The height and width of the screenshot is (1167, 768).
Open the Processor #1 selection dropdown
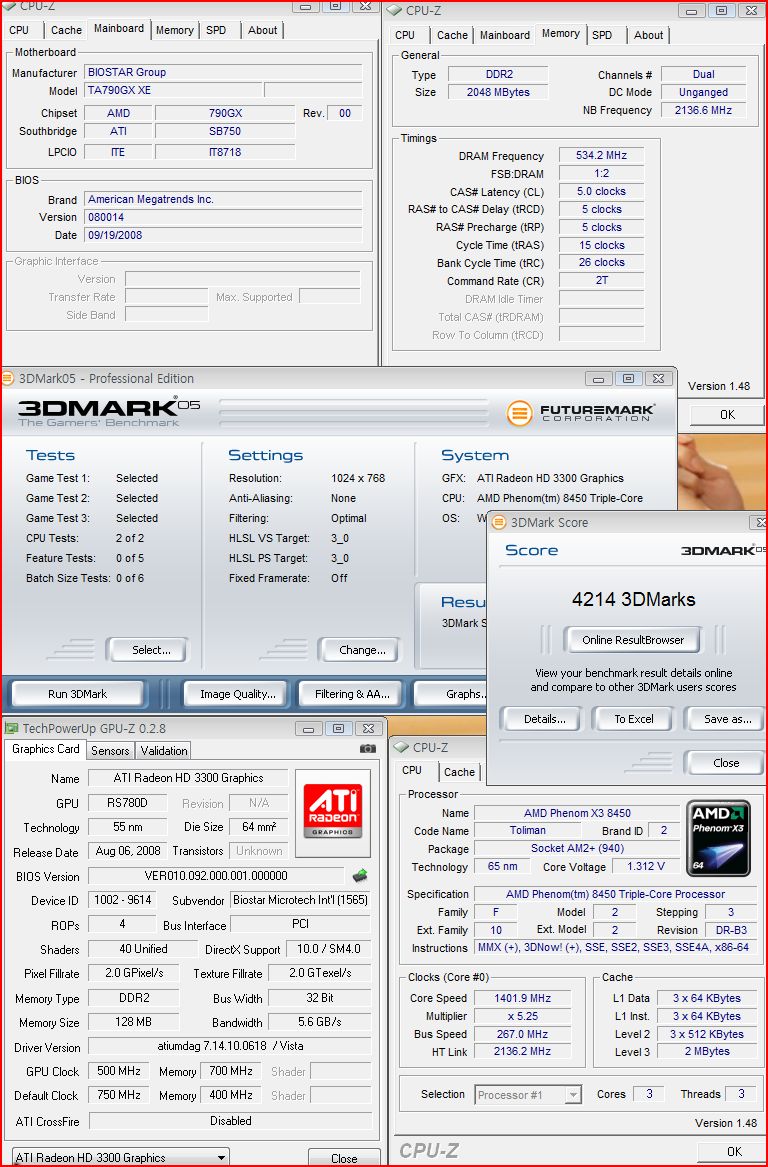tap(572, 1094)
